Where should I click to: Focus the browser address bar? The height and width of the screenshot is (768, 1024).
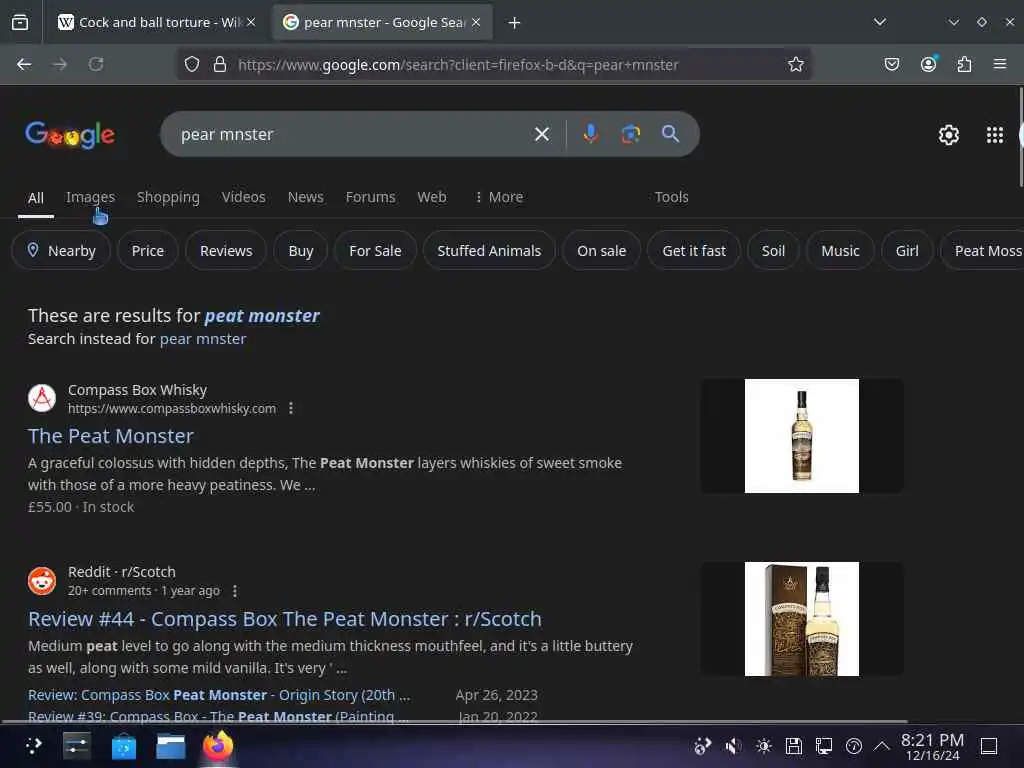pos(495,64)
